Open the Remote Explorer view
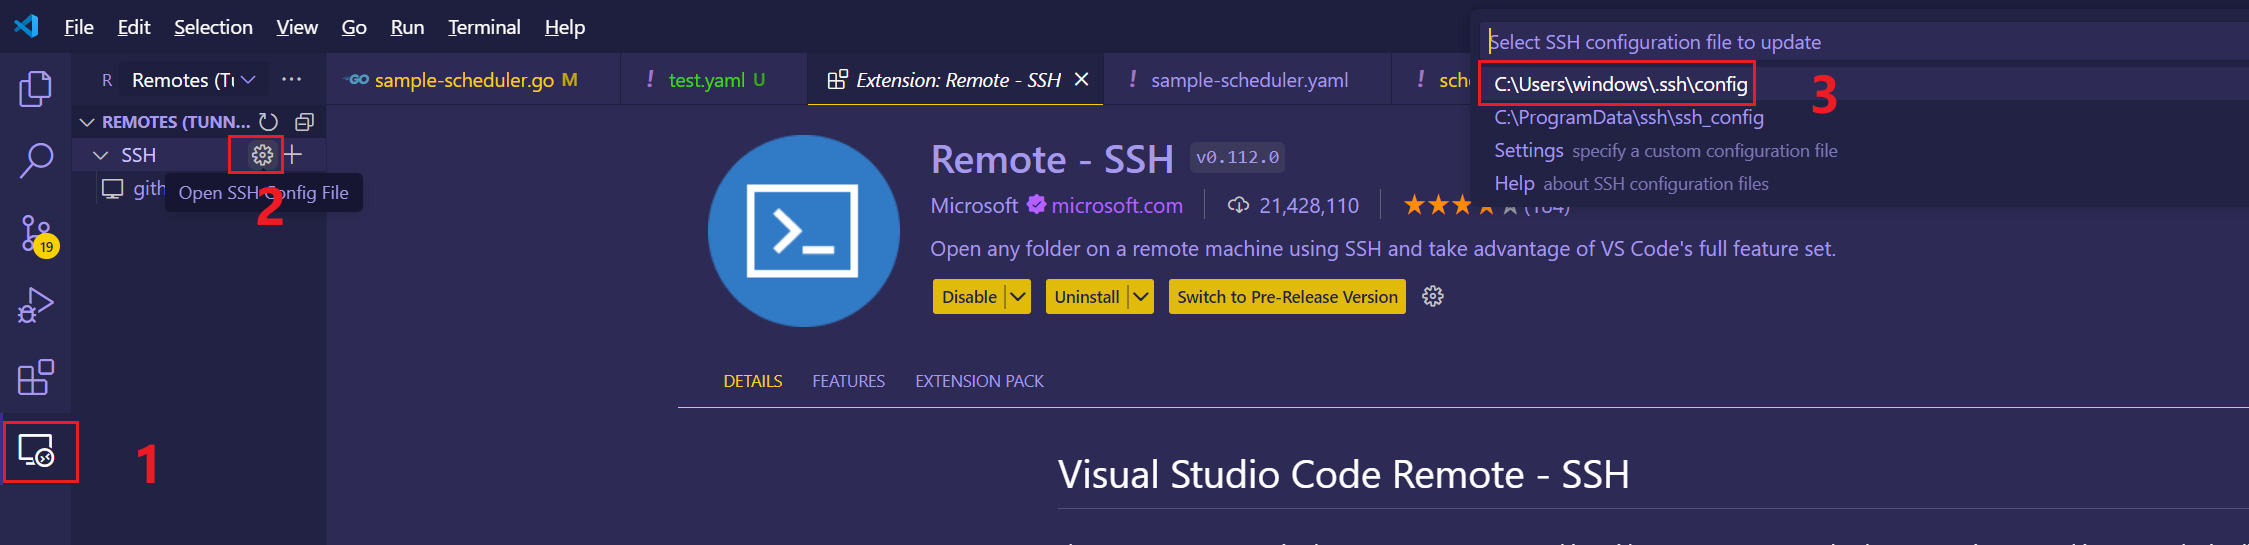 click(37, 452)
